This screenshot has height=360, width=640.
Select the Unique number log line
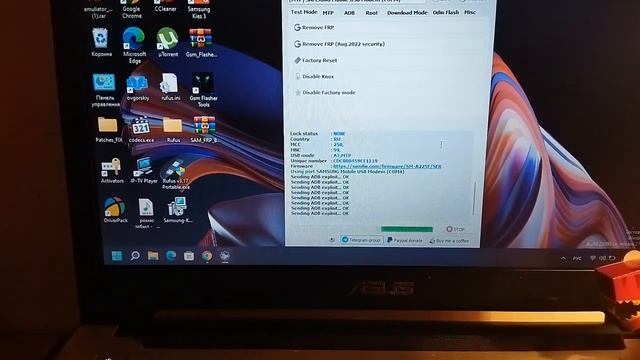(x=334, y=161)
